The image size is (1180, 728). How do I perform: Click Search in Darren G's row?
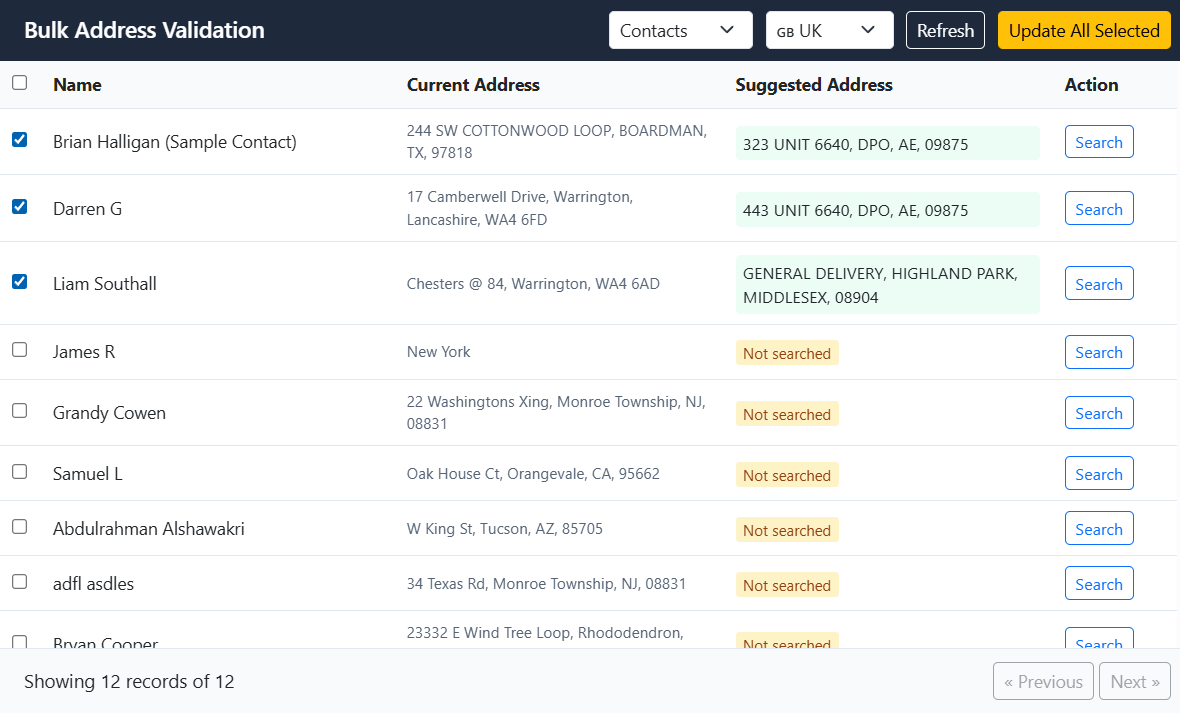[x=1098, y=209]
